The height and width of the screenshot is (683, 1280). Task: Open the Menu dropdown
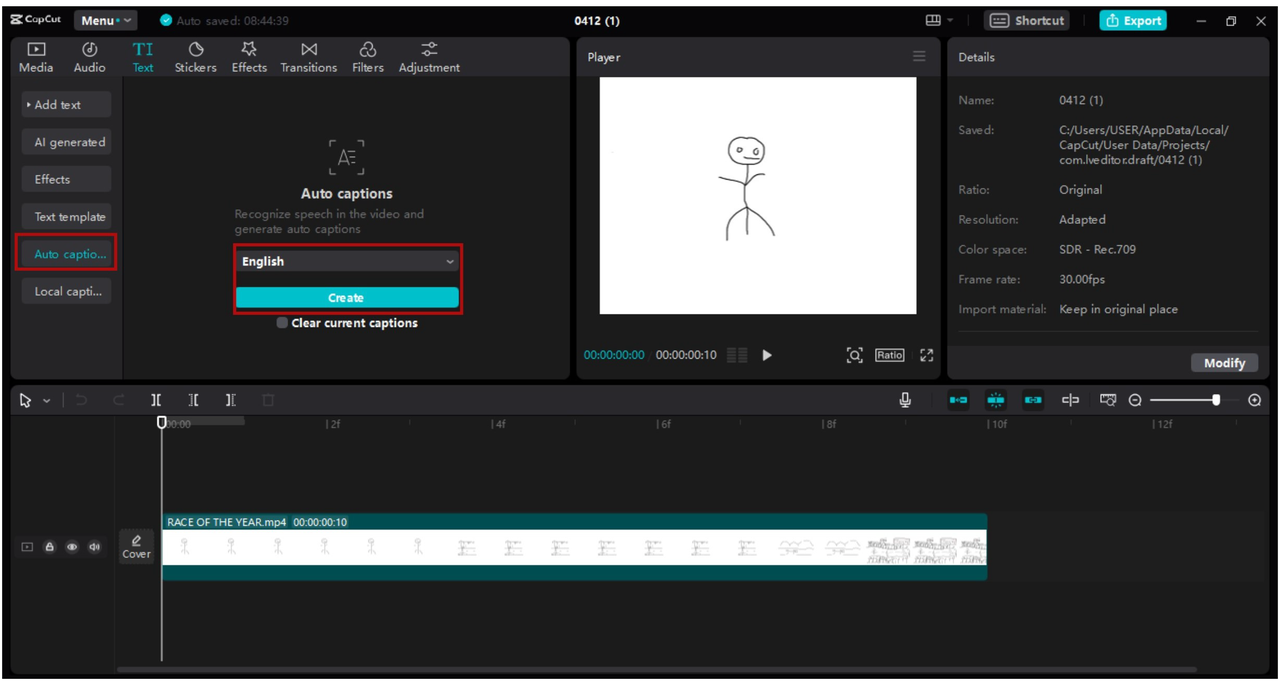click(x=105, y=20)
